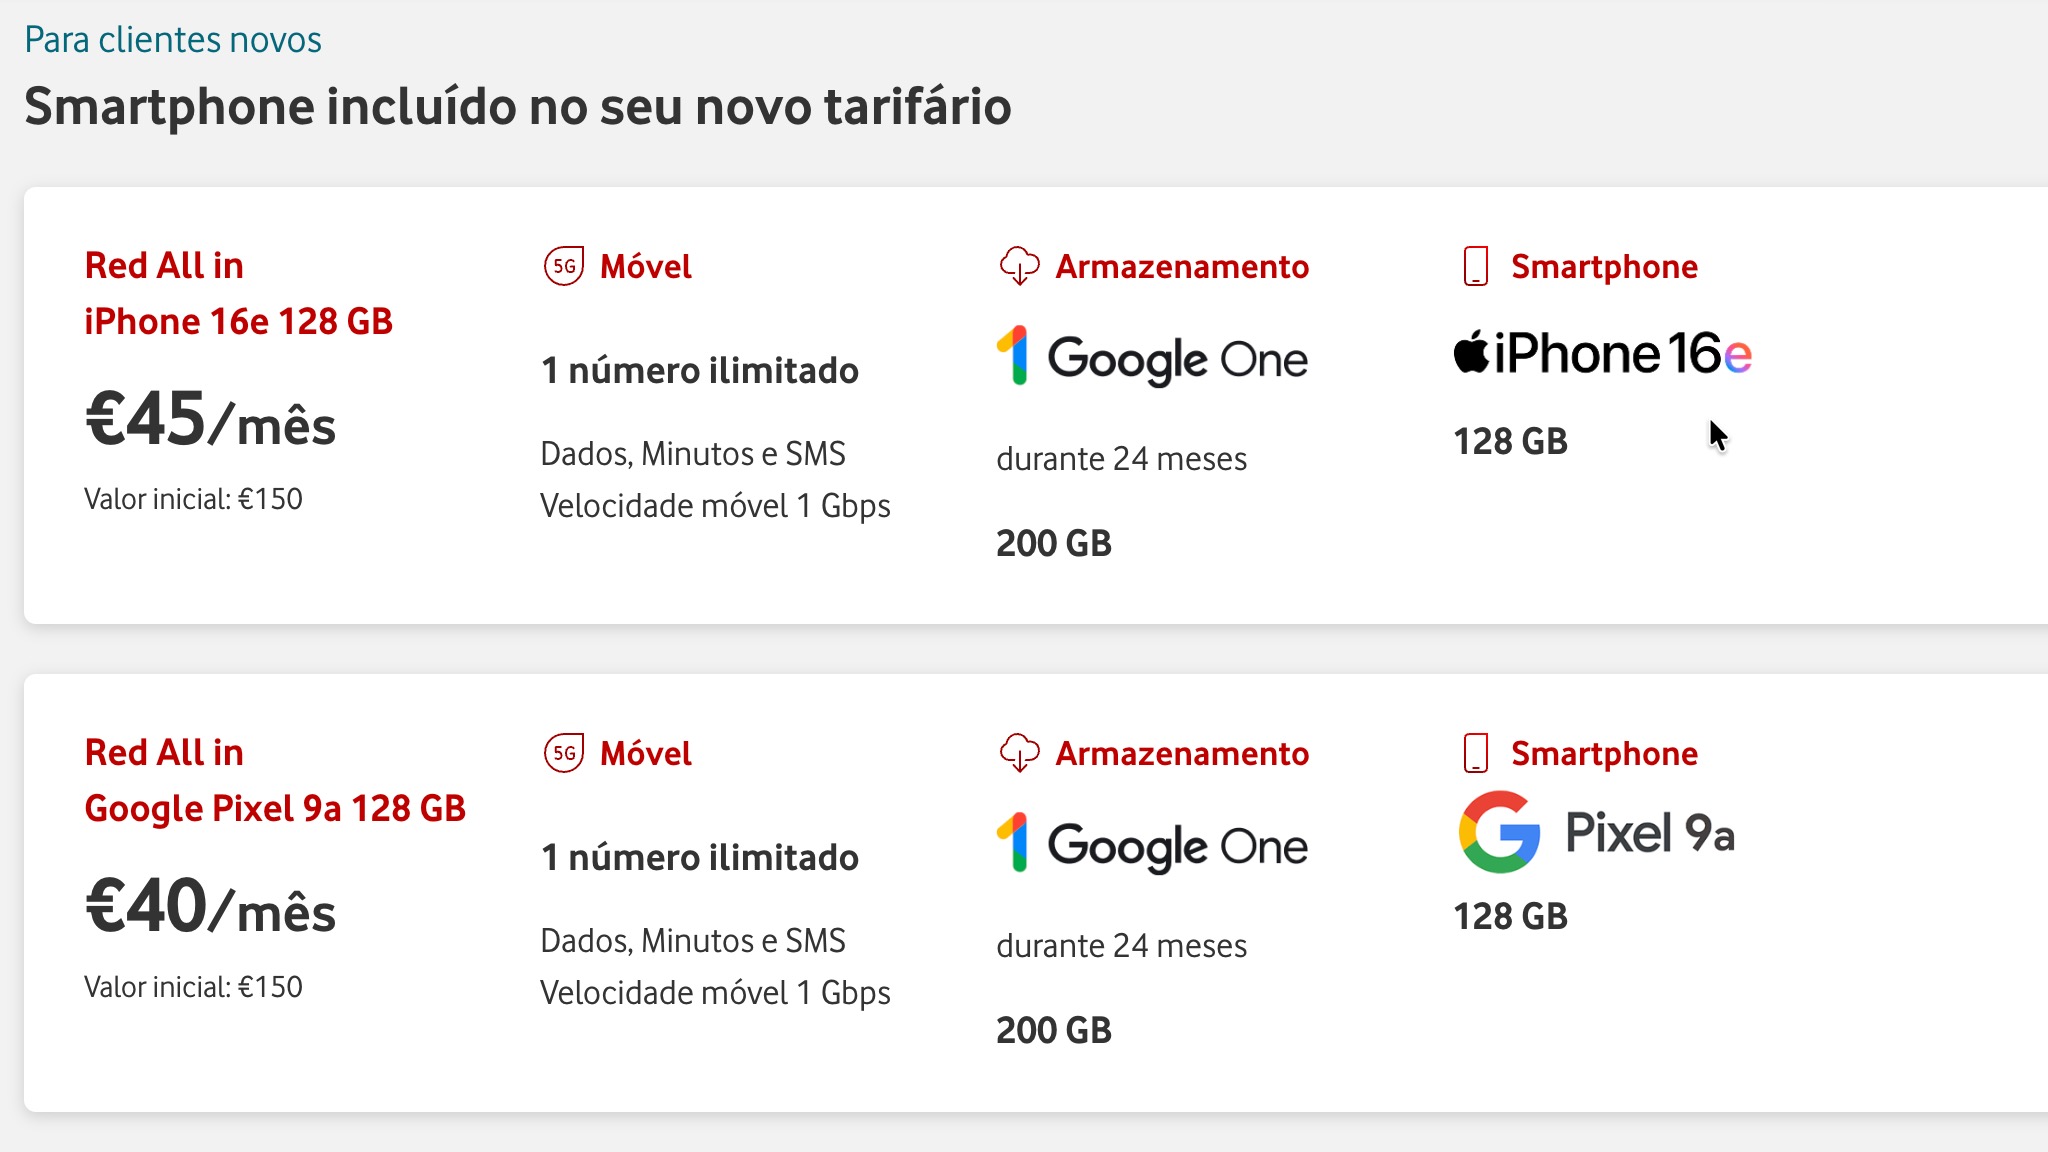Click the "Smartphone incluído no seu novo tarifário" heading
This screenshot has height=1152, width=2048.
[518, 107]
